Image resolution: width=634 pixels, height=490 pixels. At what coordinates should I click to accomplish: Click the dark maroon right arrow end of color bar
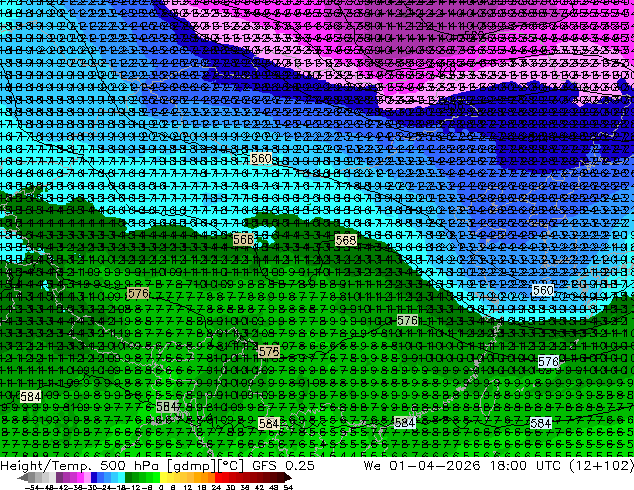pos(287,478)
